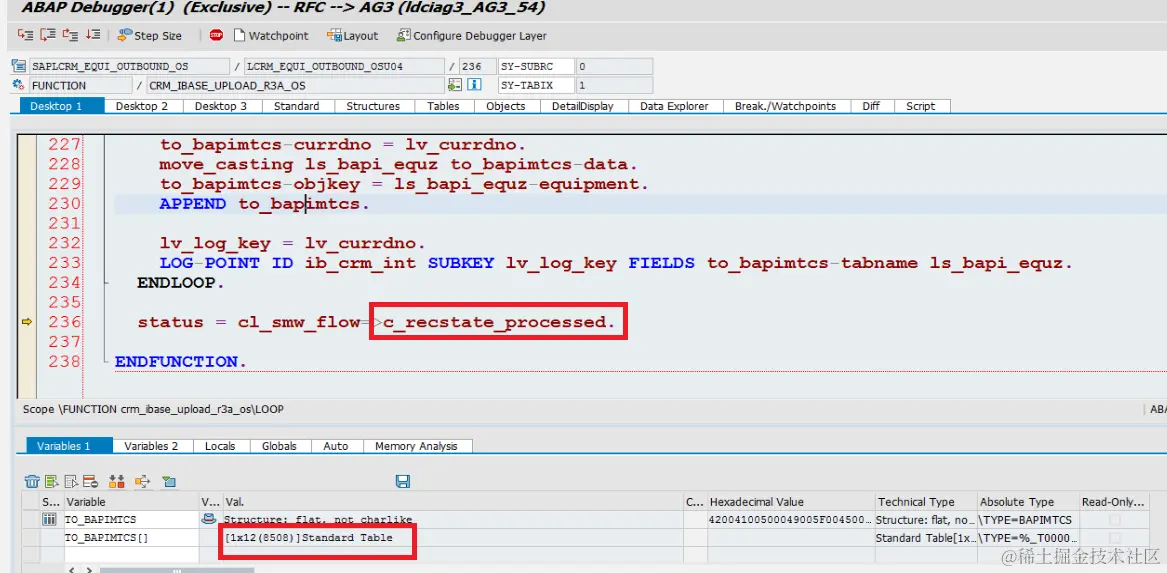Click the LCRM_EQUI_OUTBOUND_OSU04 include field

tap(344, 66)
